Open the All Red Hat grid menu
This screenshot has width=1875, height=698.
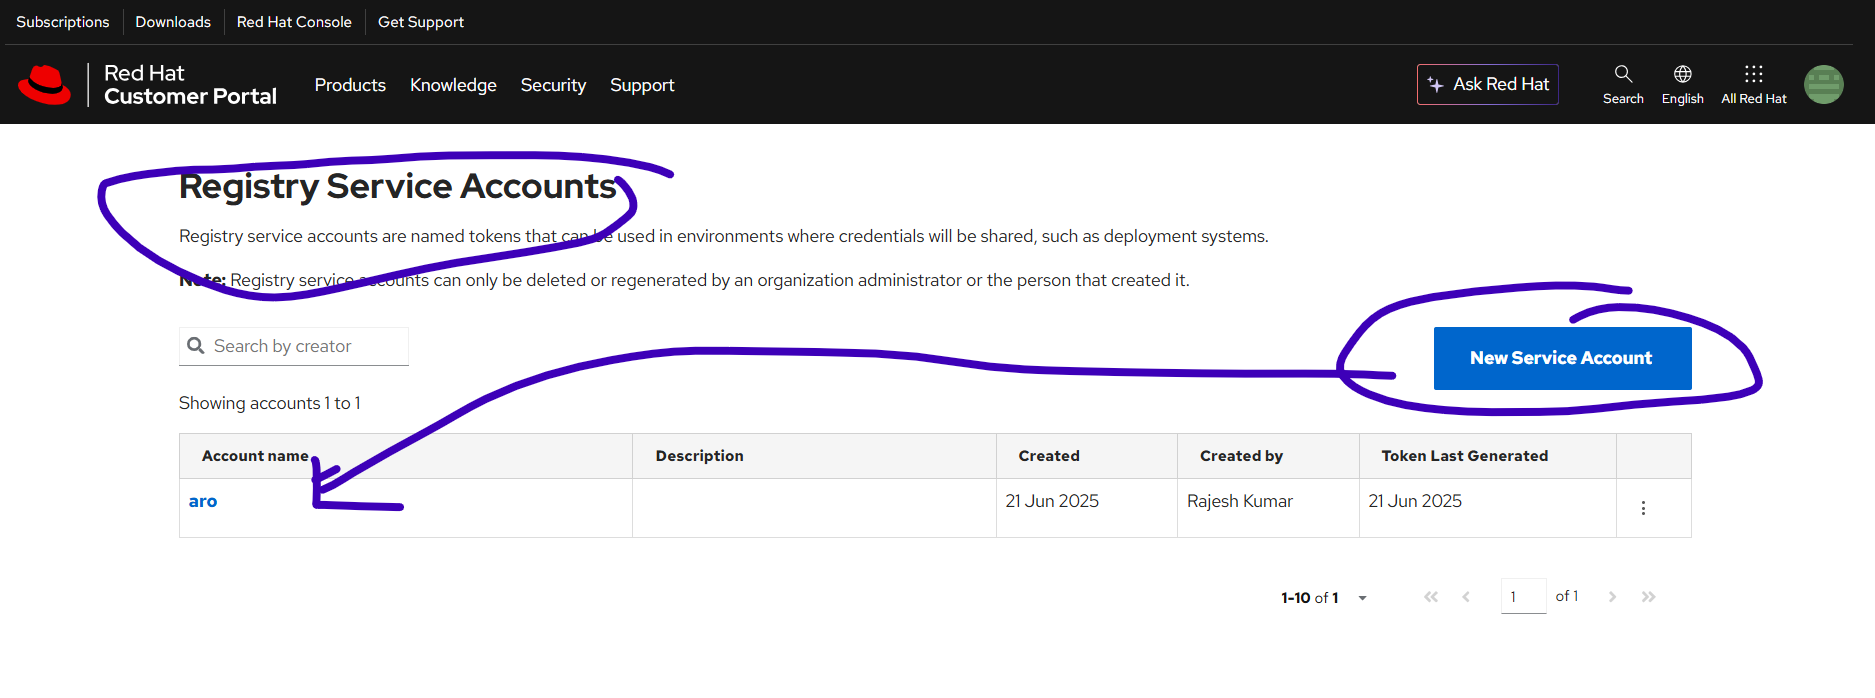tap(1754, 84)
